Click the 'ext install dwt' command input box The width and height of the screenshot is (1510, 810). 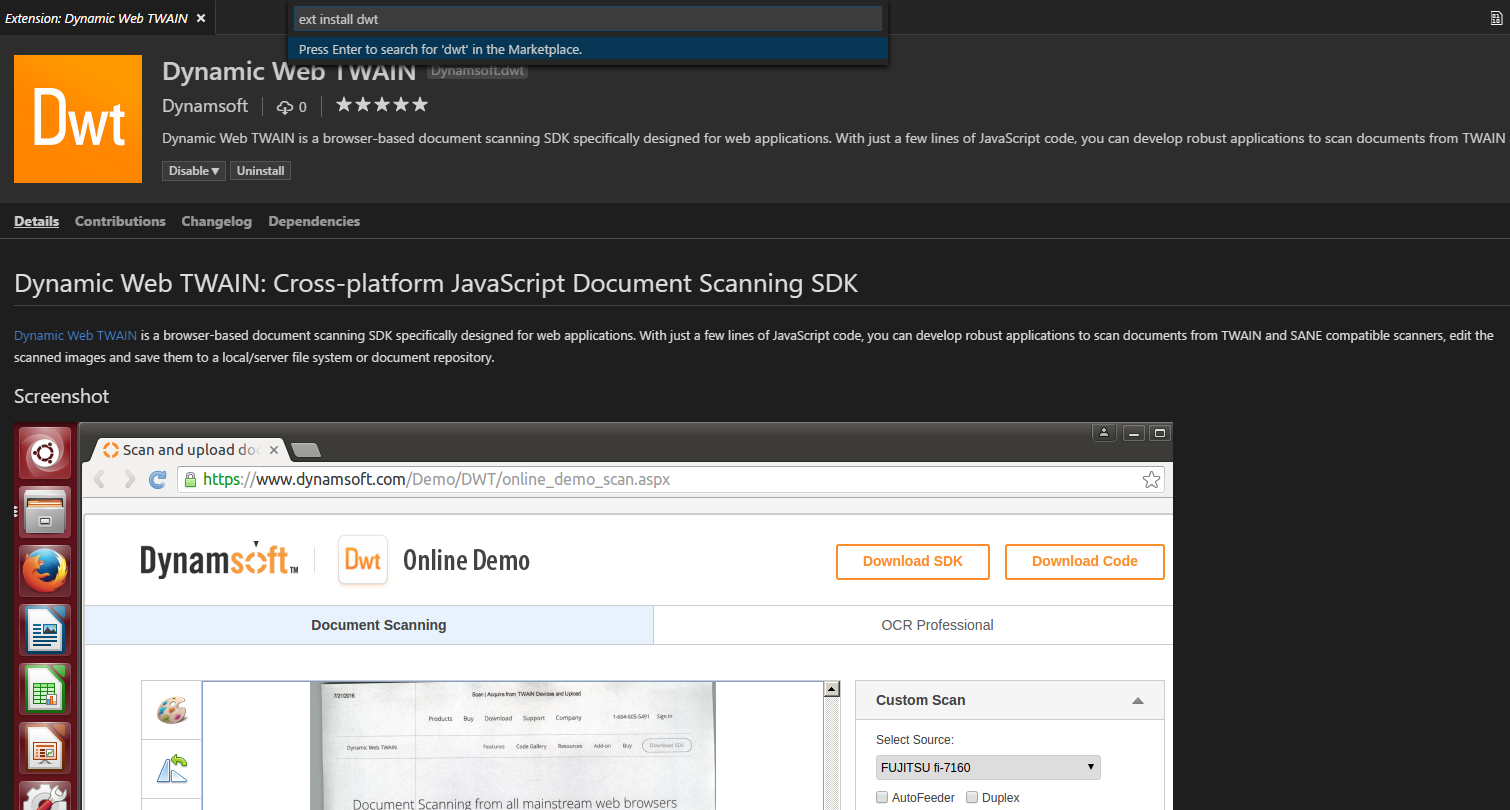click(x=588, y=19)
